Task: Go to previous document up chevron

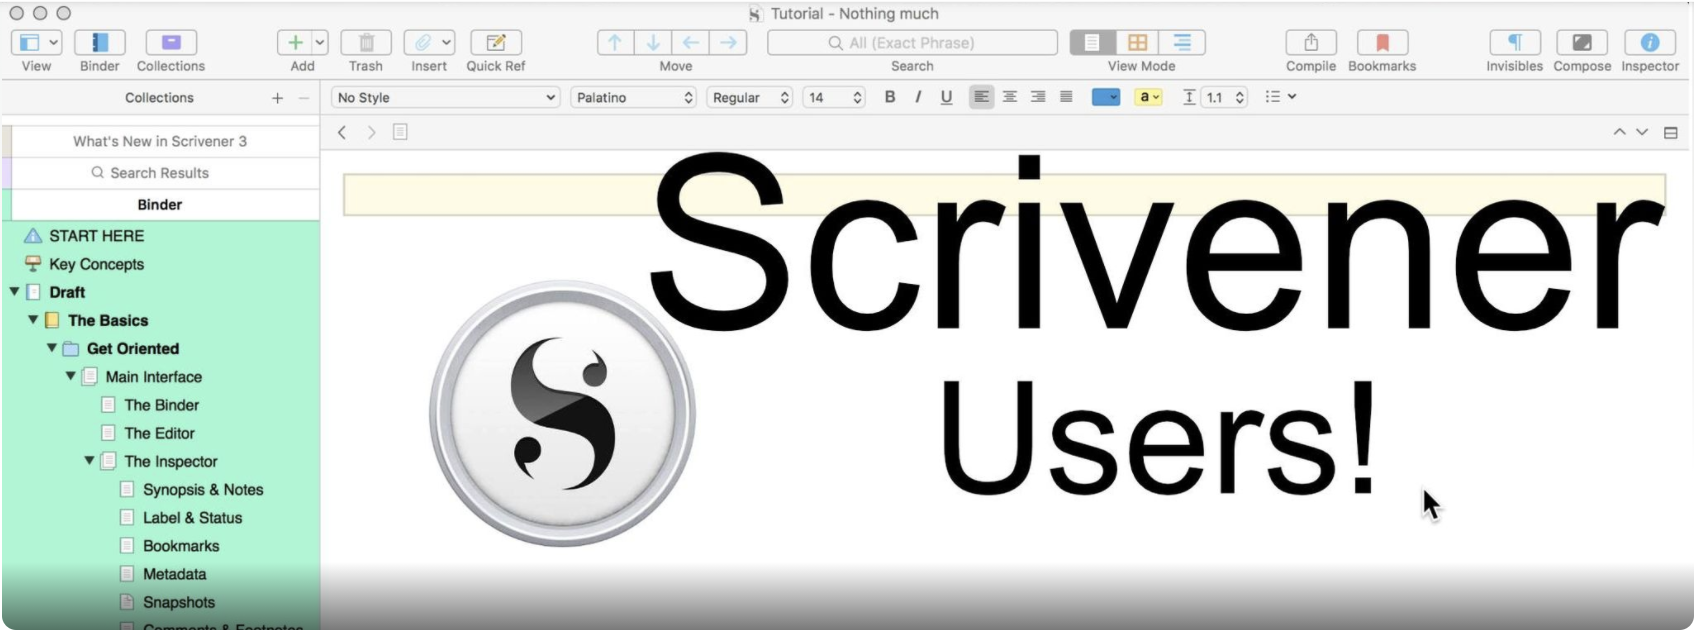Action: pyautogui.click(x=1619, y=132)
